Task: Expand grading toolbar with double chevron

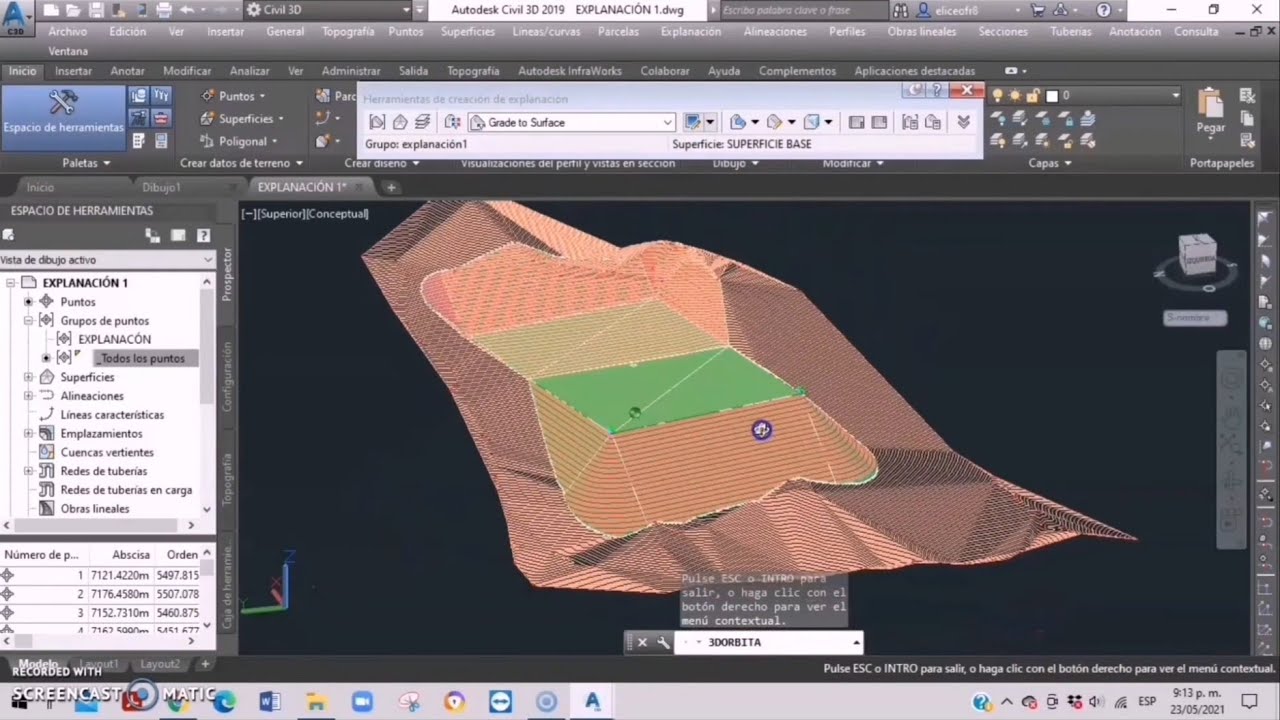Action: point(963,122)
